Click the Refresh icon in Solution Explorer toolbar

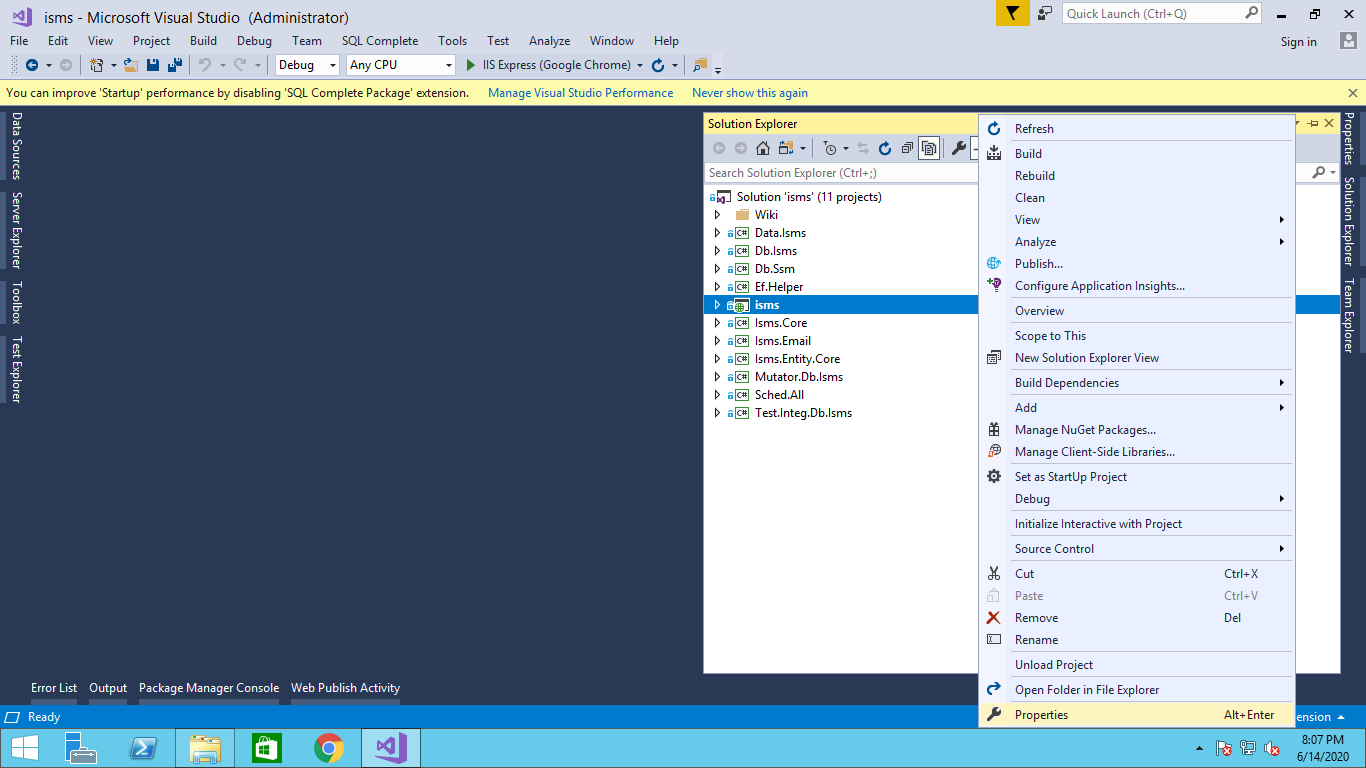tap(885, 148)
